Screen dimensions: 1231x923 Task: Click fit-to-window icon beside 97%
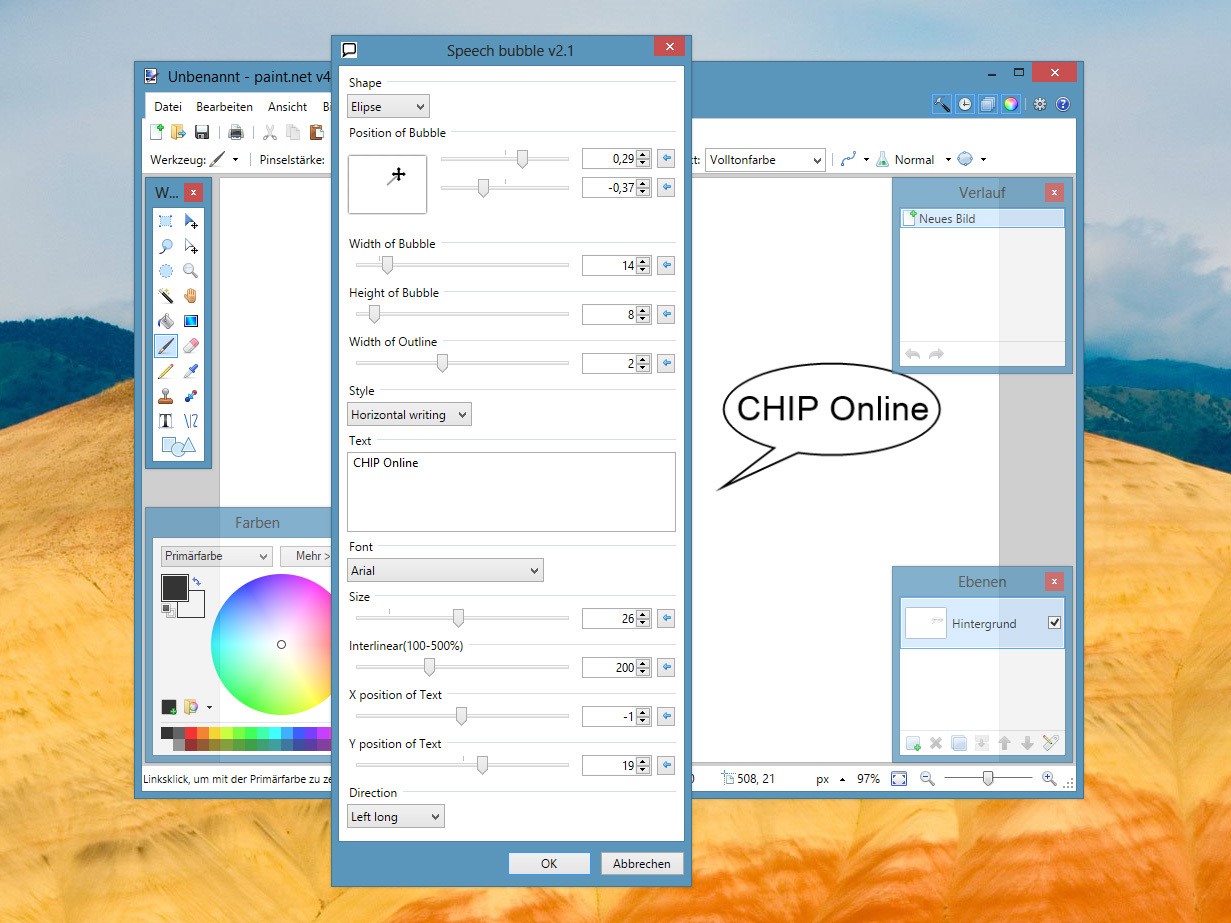tap(899, 778)
